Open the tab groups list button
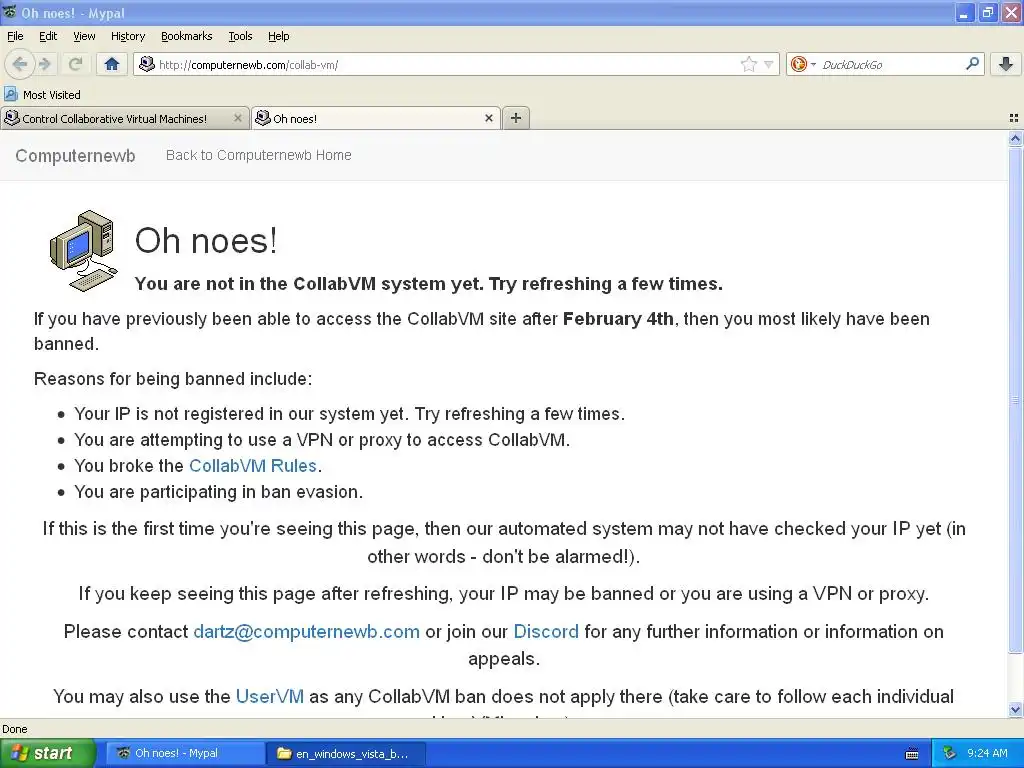 1014,118
